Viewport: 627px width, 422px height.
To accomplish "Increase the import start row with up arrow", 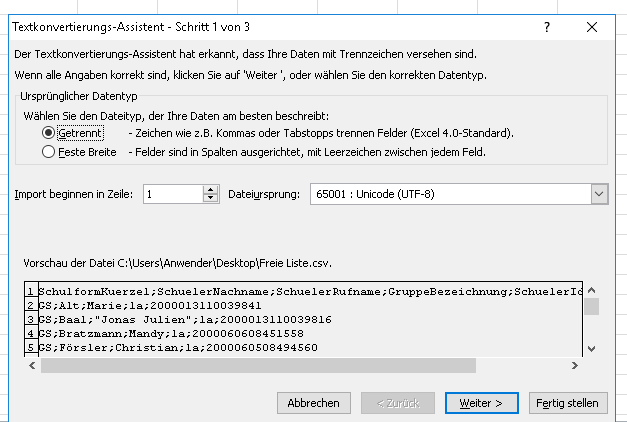I will tap(211, 189).
